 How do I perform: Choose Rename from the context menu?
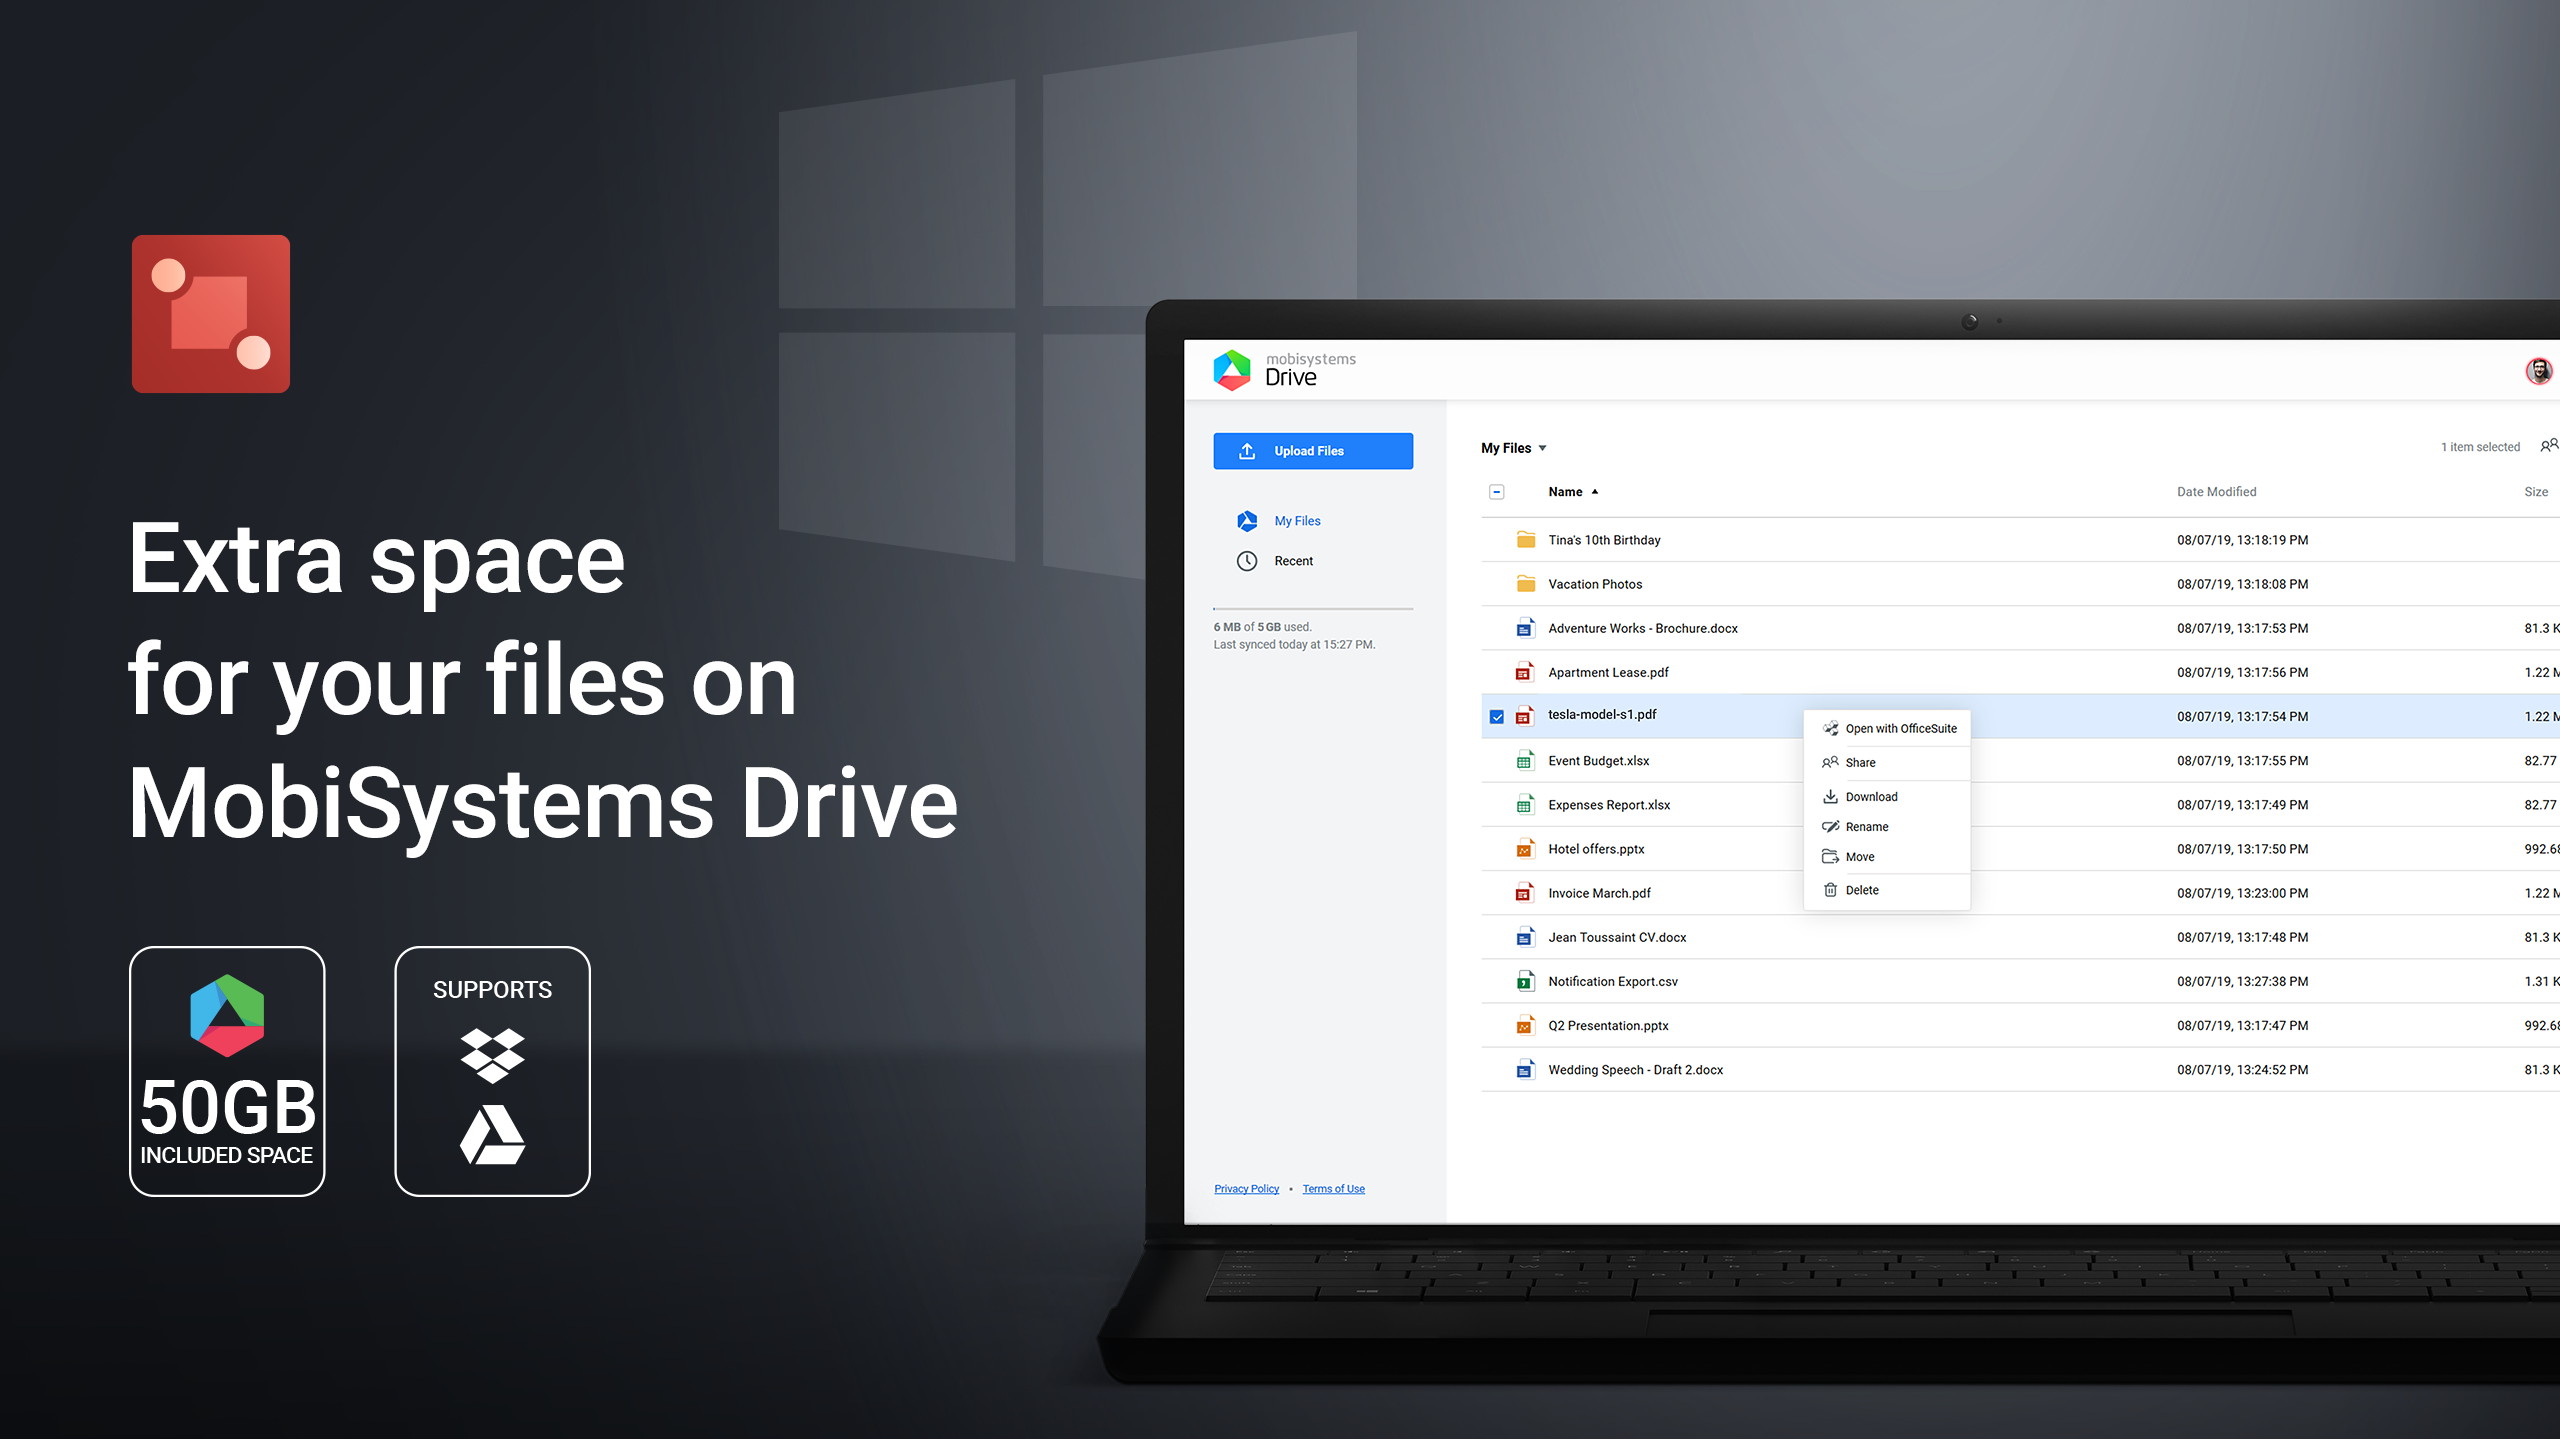(1888, 827)
